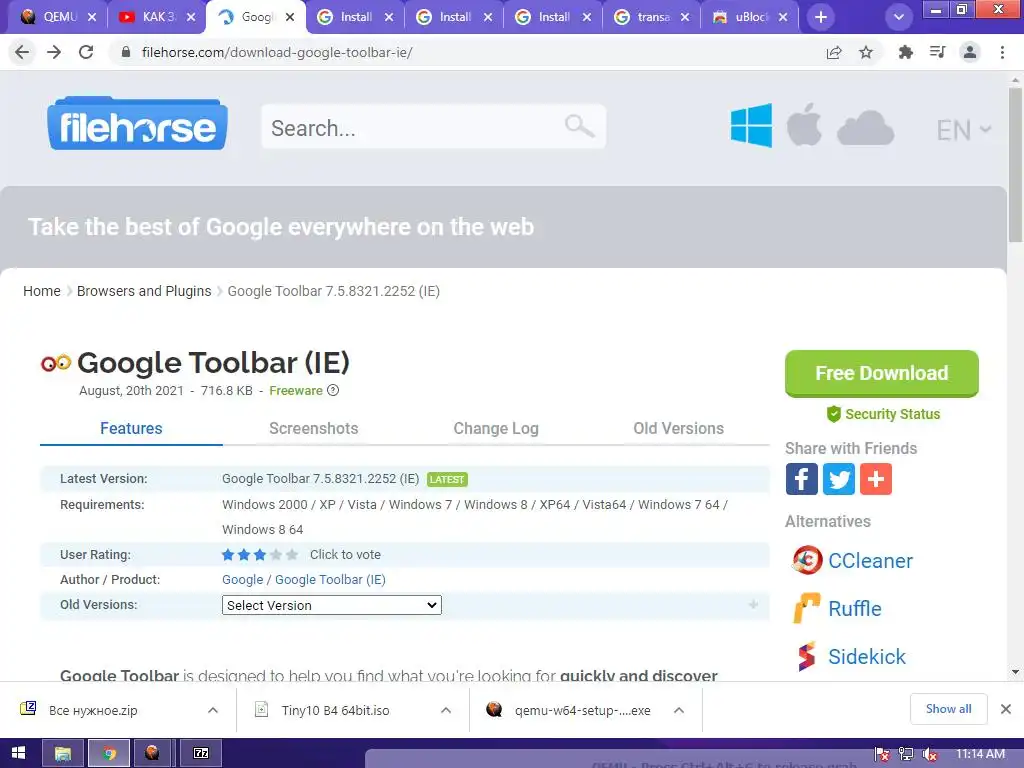Open the Select Version dropdown
Screen dimensions: 1024x768
pos(332,605)
